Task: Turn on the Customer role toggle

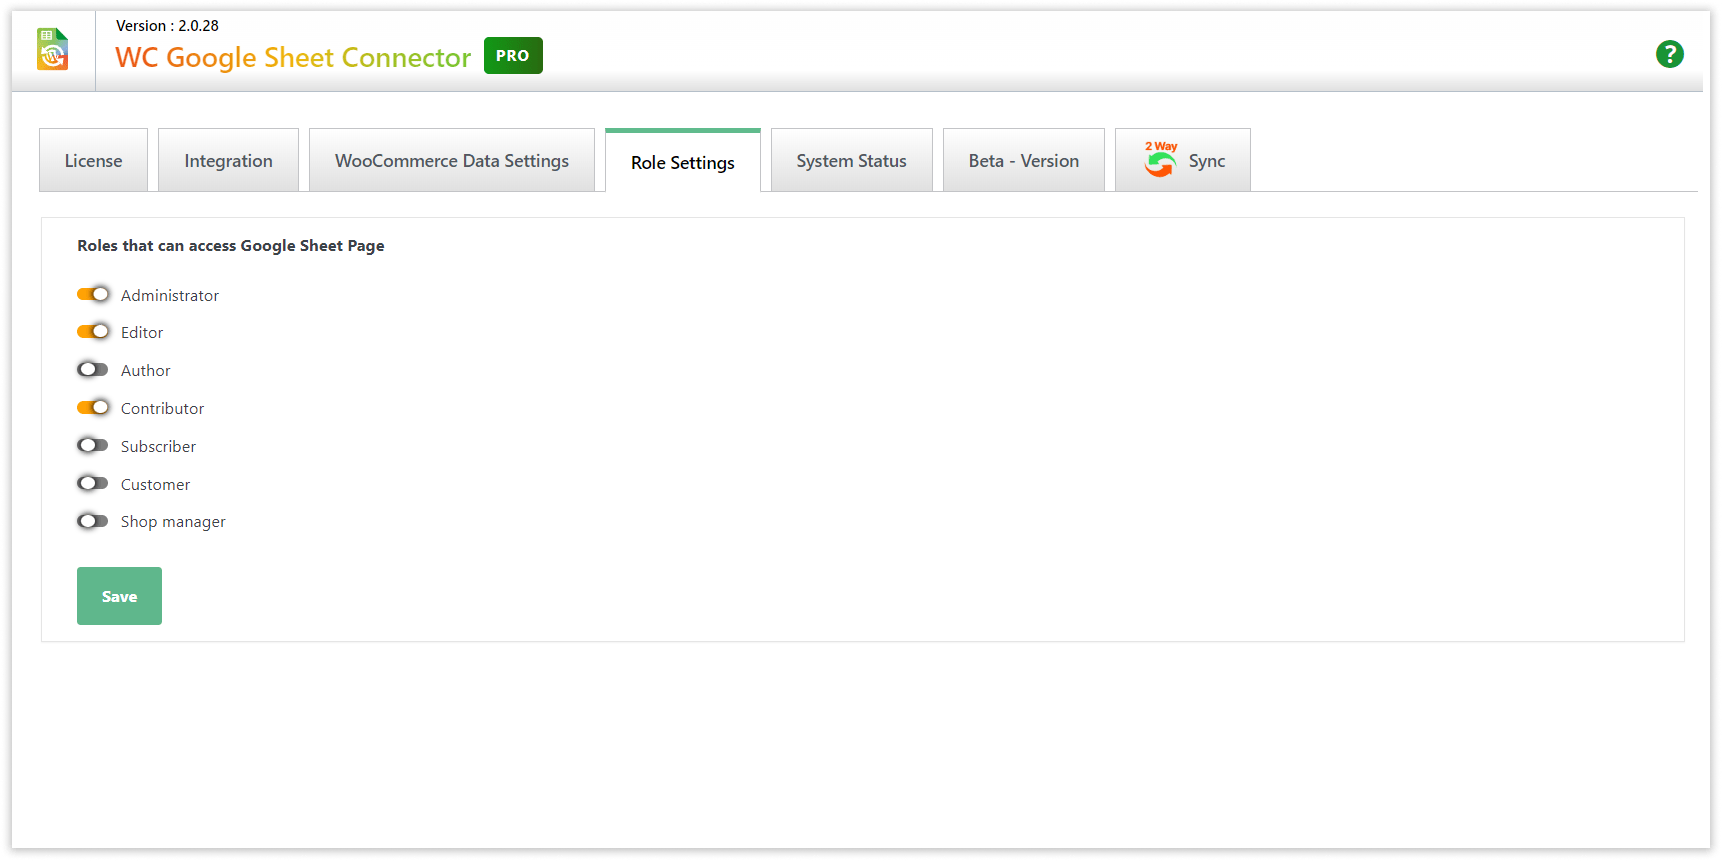Action: 93,483
